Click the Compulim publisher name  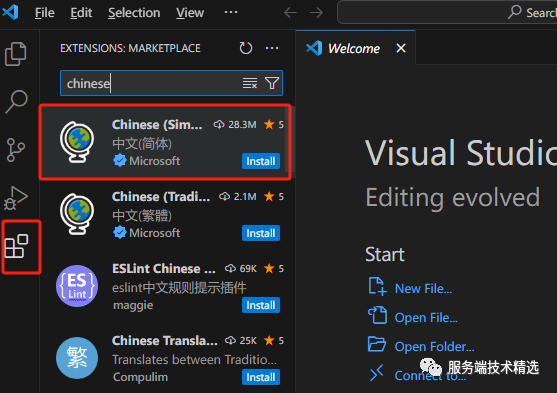[140, 377]
